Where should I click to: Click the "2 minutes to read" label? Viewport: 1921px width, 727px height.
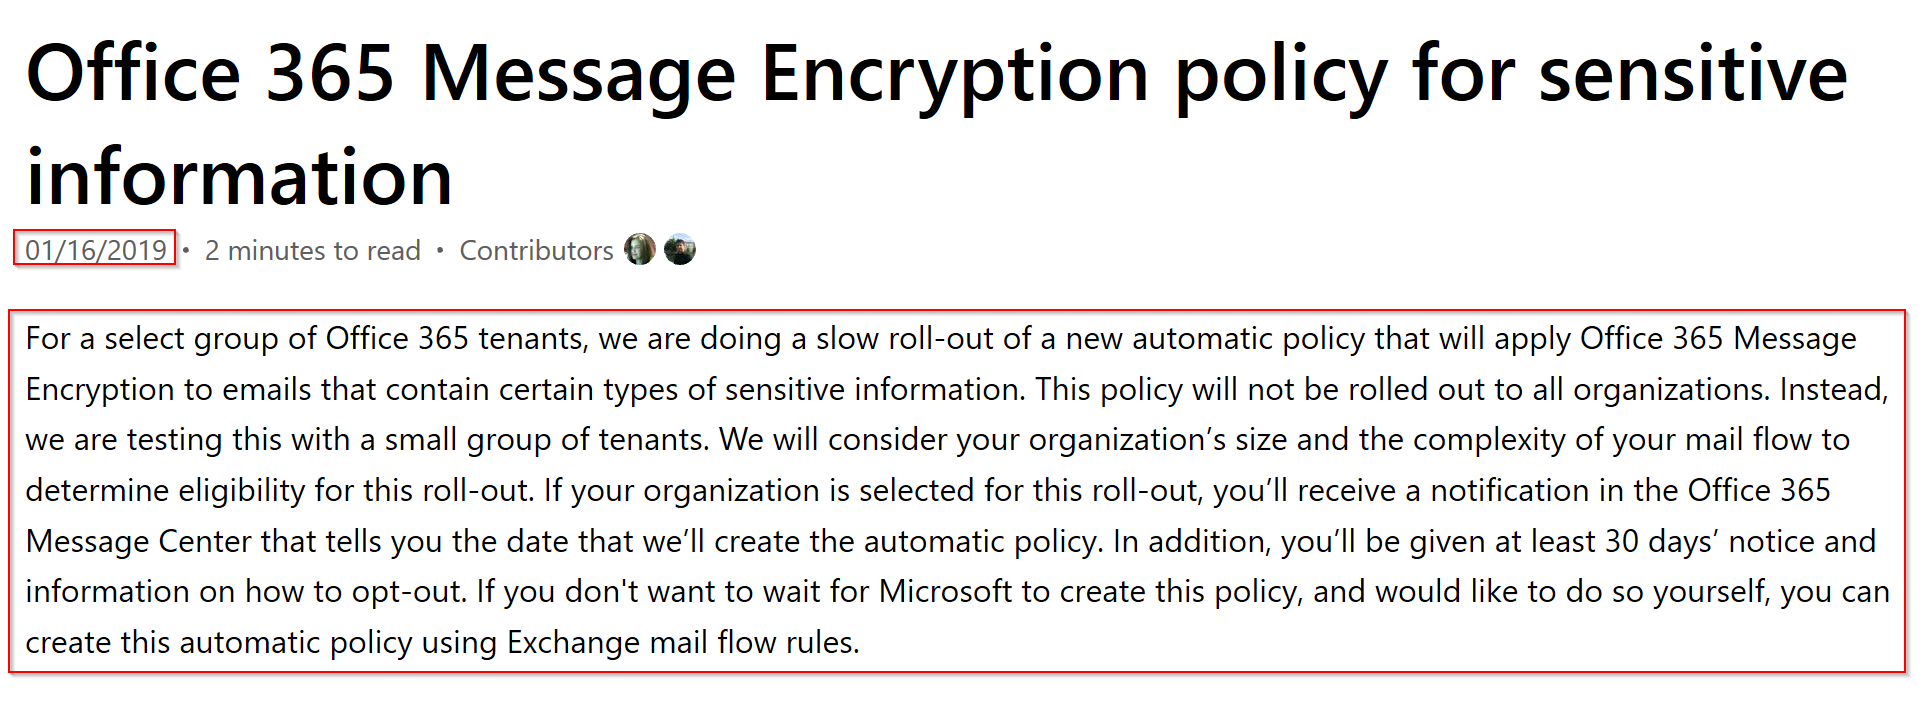(313, 251)
